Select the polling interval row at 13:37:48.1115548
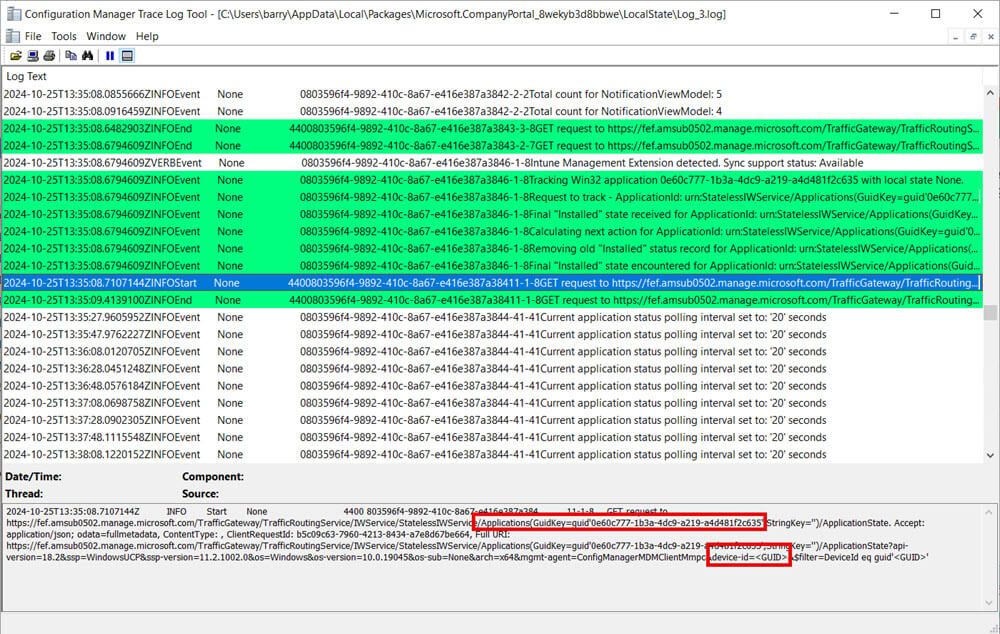 [x=492, y=438]
